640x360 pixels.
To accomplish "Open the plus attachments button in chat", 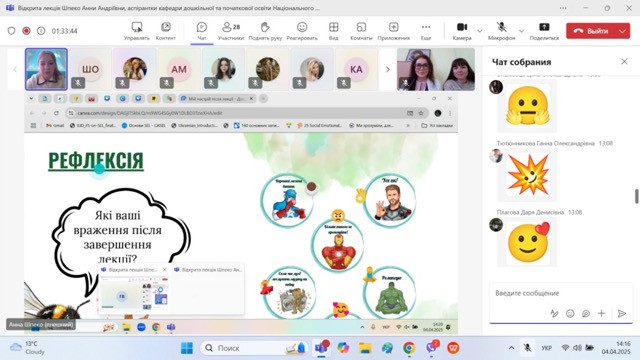I will (601, 313).
